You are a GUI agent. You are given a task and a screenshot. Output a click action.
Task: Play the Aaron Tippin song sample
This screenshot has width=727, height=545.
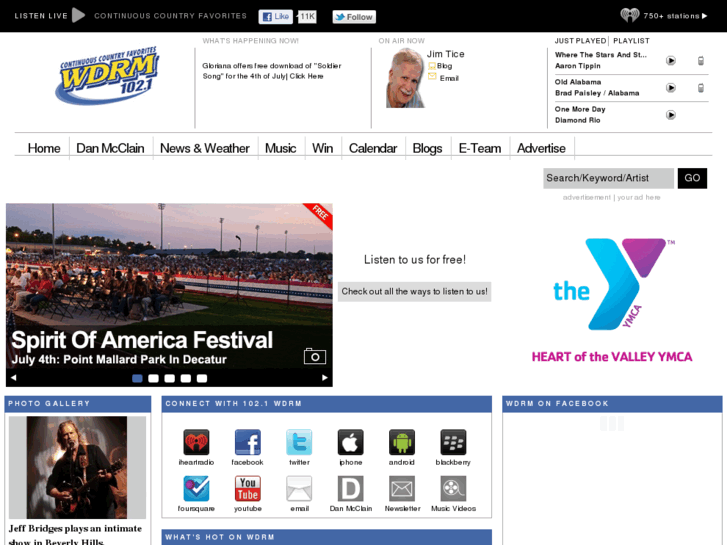pos(670,60)
